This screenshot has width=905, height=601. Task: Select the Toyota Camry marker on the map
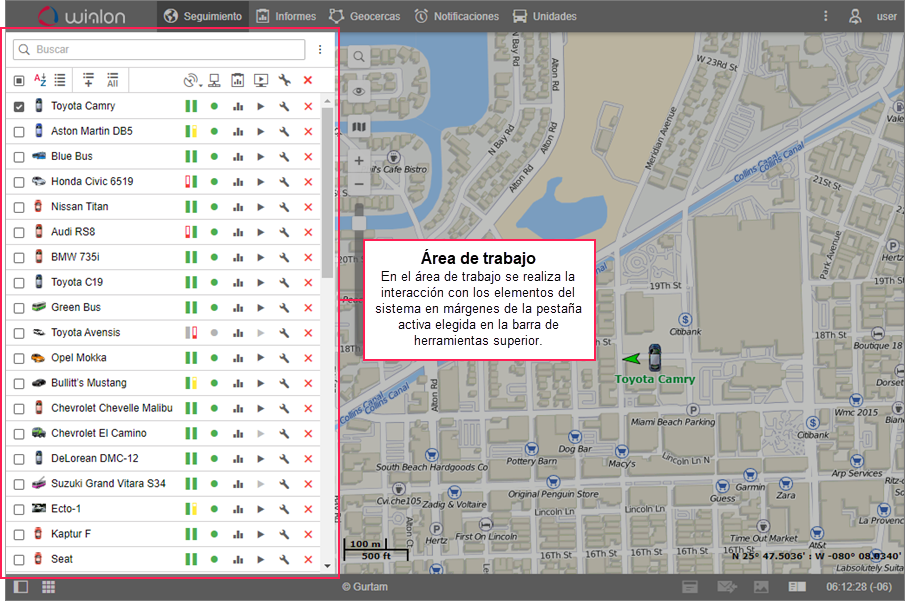[655, 358]
